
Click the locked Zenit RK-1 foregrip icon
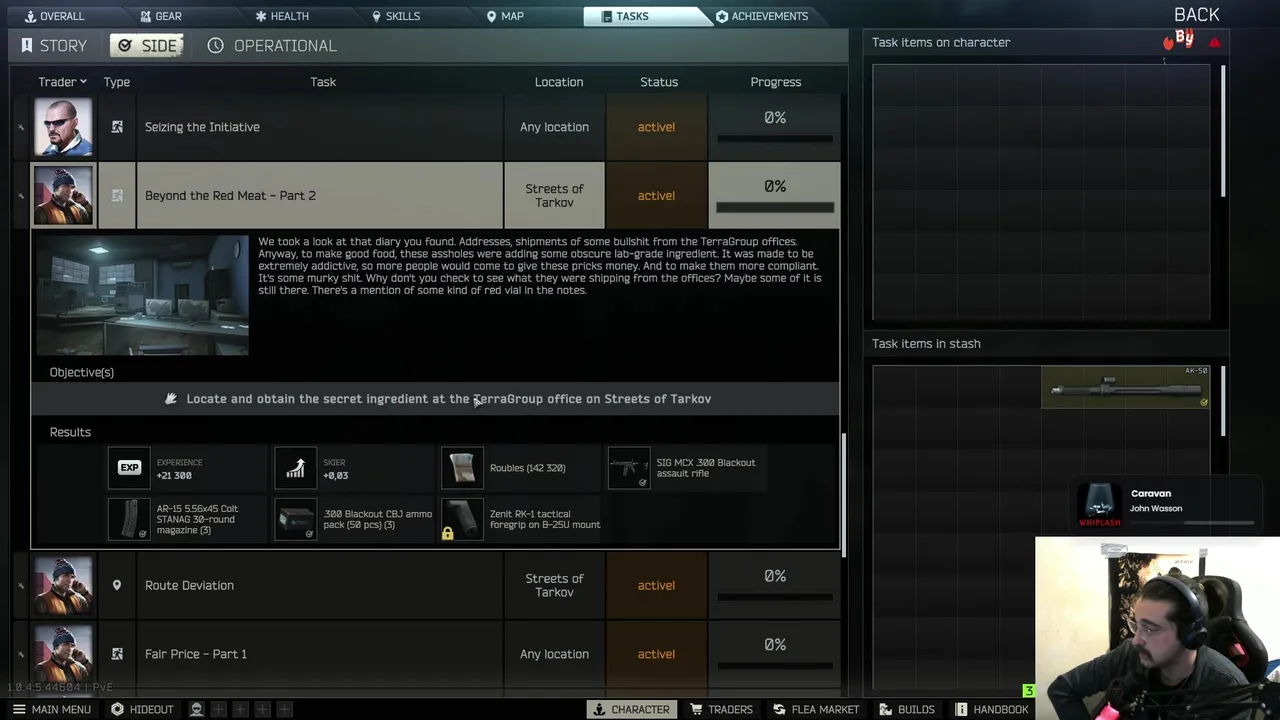point(462,519)
